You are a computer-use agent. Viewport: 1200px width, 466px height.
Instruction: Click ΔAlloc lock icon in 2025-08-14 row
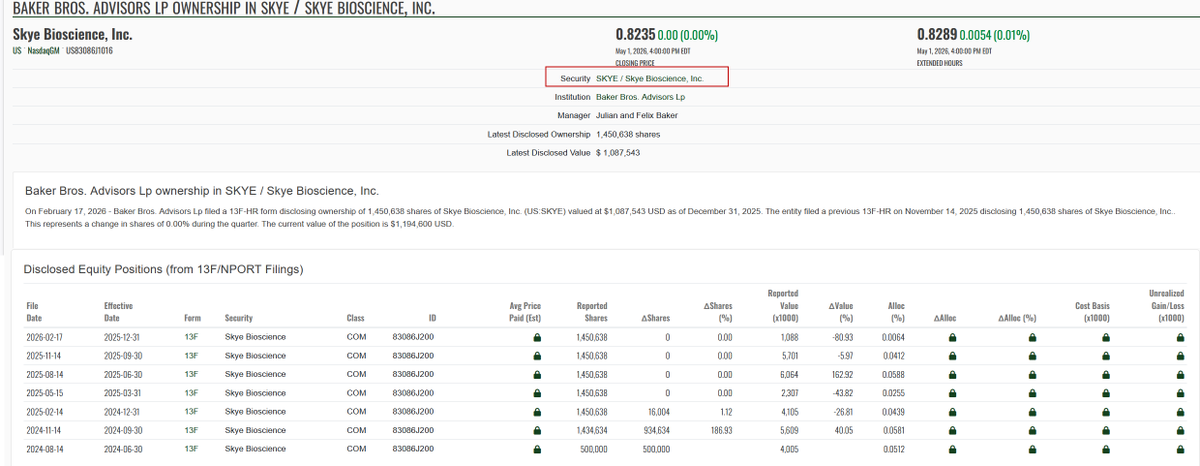coord(952,375)
